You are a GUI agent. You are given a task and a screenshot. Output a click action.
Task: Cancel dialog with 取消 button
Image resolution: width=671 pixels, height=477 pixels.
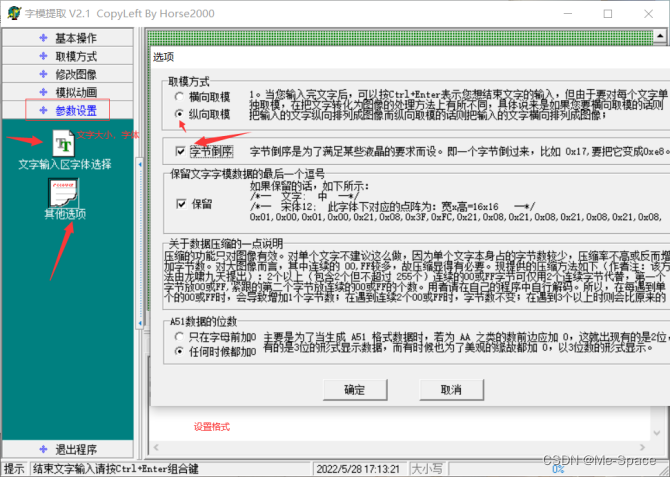point(451,390)
